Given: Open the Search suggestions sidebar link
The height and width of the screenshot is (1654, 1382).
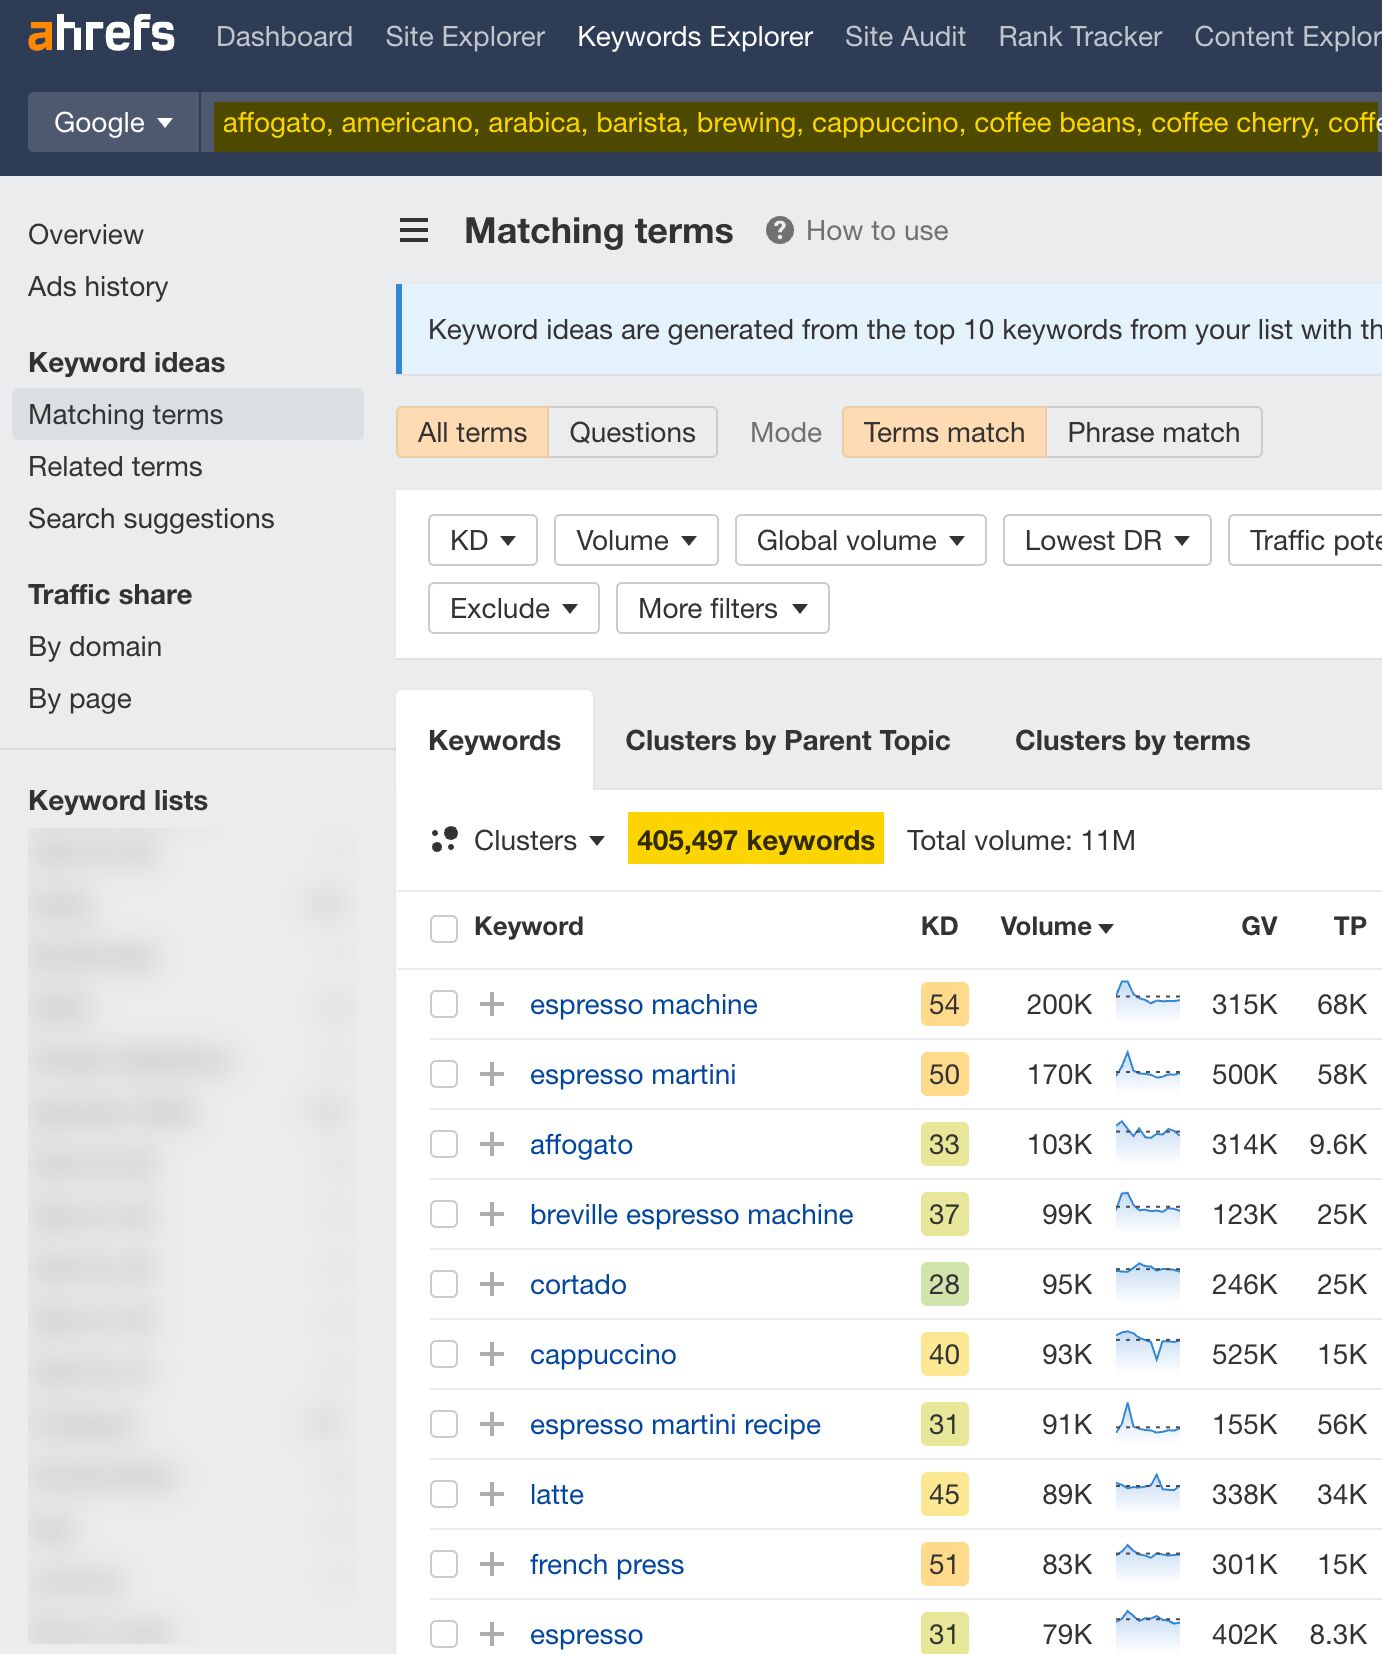Looking at the screenshot, I should (151, 518).
